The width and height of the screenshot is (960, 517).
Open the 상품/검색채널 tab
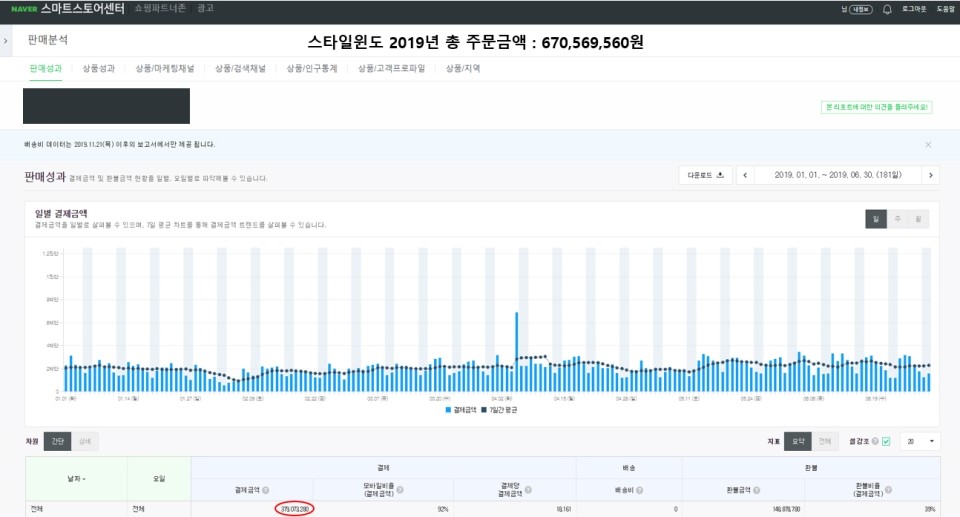(240, 69)
